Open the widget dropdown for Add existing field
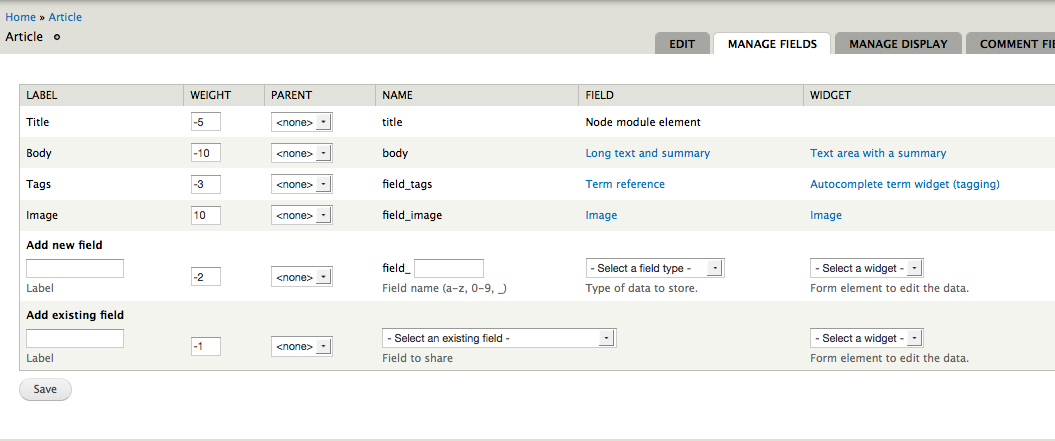Image resolution: width=1055 pixels, height=441 pixels. 866,338
